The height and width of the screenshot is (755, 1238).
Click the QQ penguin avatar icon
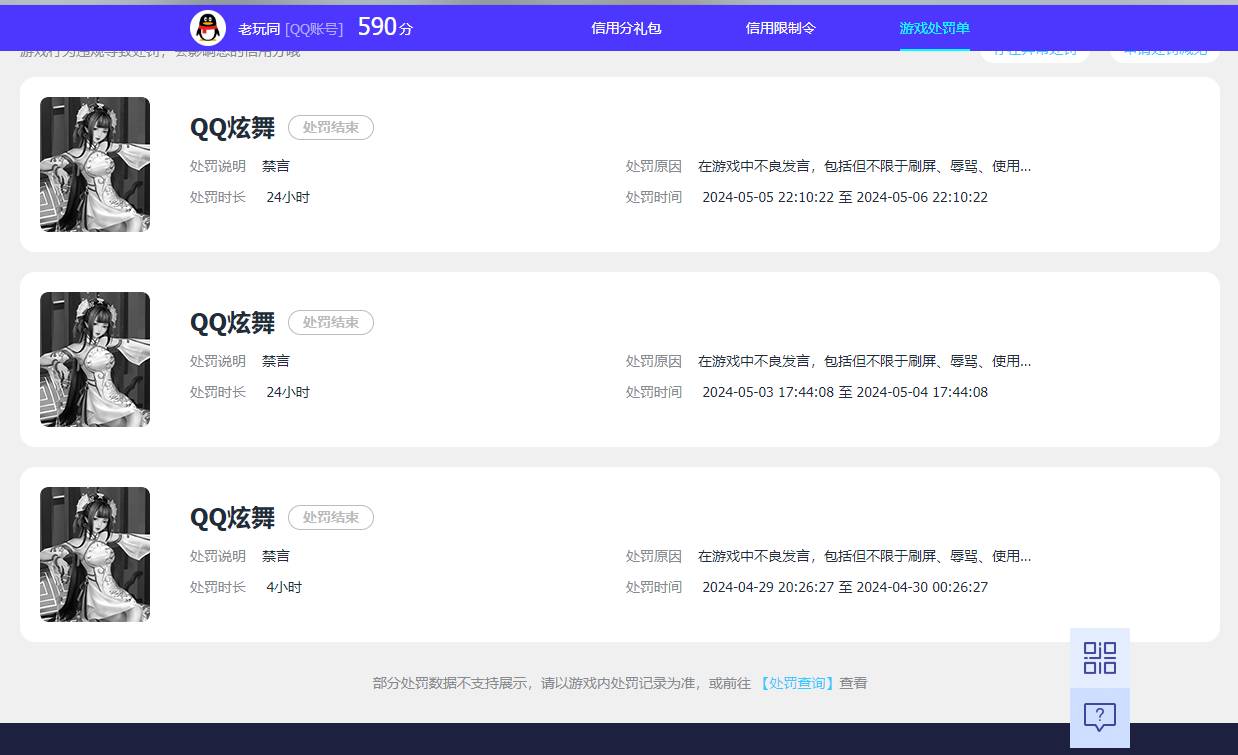click(207, 27)
